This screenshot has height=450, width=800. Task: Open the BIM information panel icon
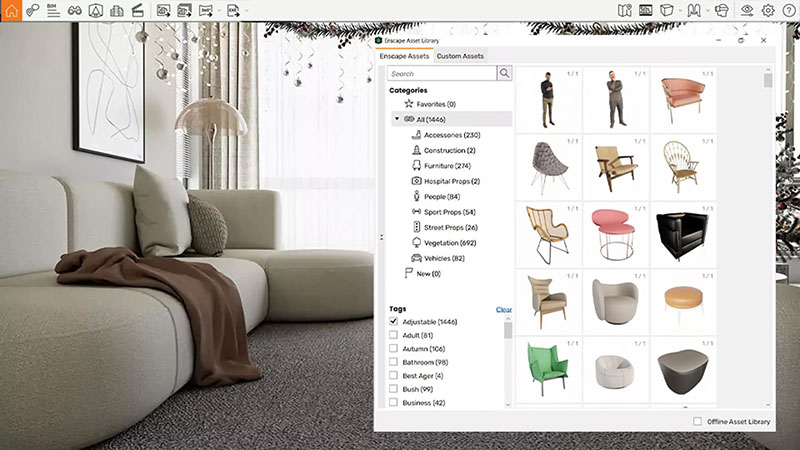tap(53, 10)
